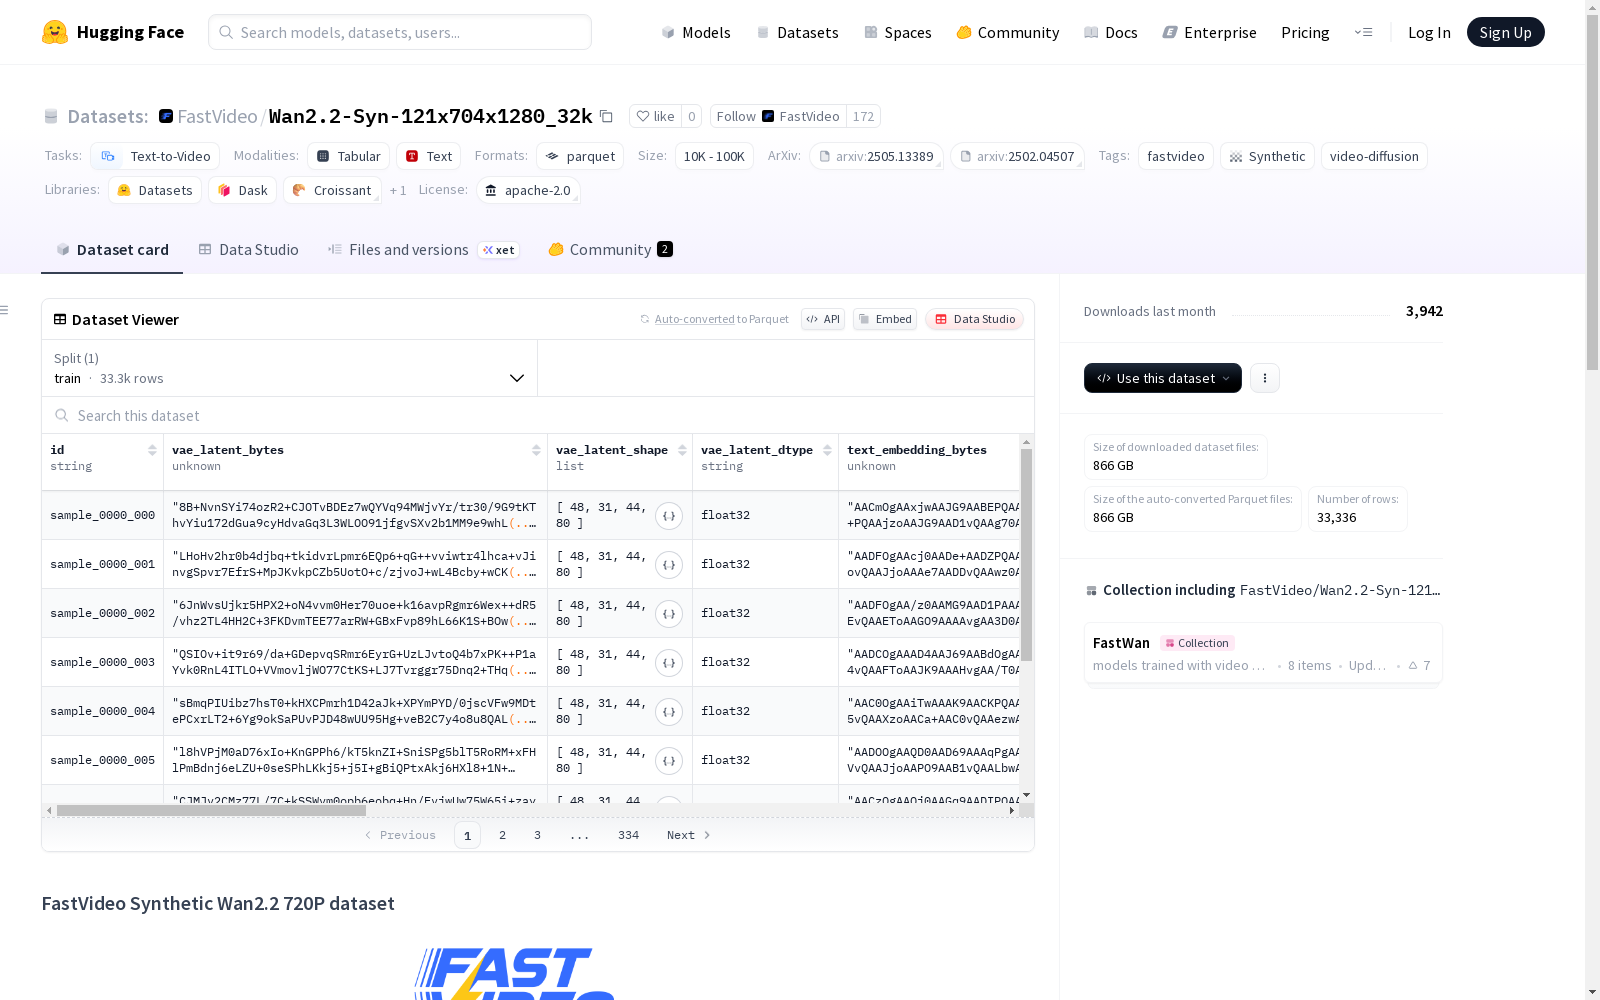
Task: Open the Community tab with 2 discussions
Action: click(610, 250)
